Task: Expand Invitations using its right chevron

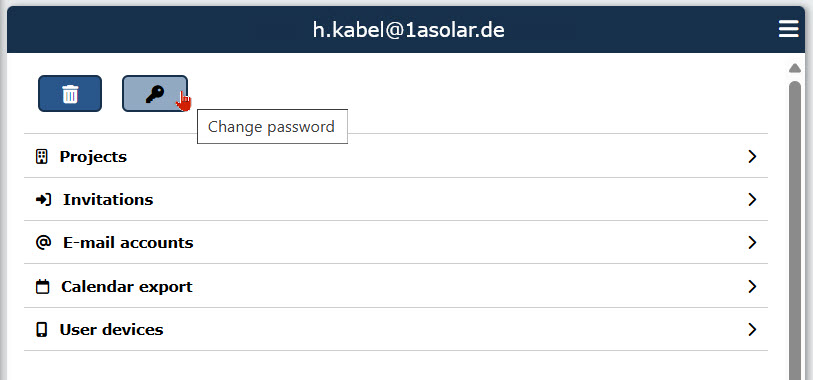Action: click(752, 200)
